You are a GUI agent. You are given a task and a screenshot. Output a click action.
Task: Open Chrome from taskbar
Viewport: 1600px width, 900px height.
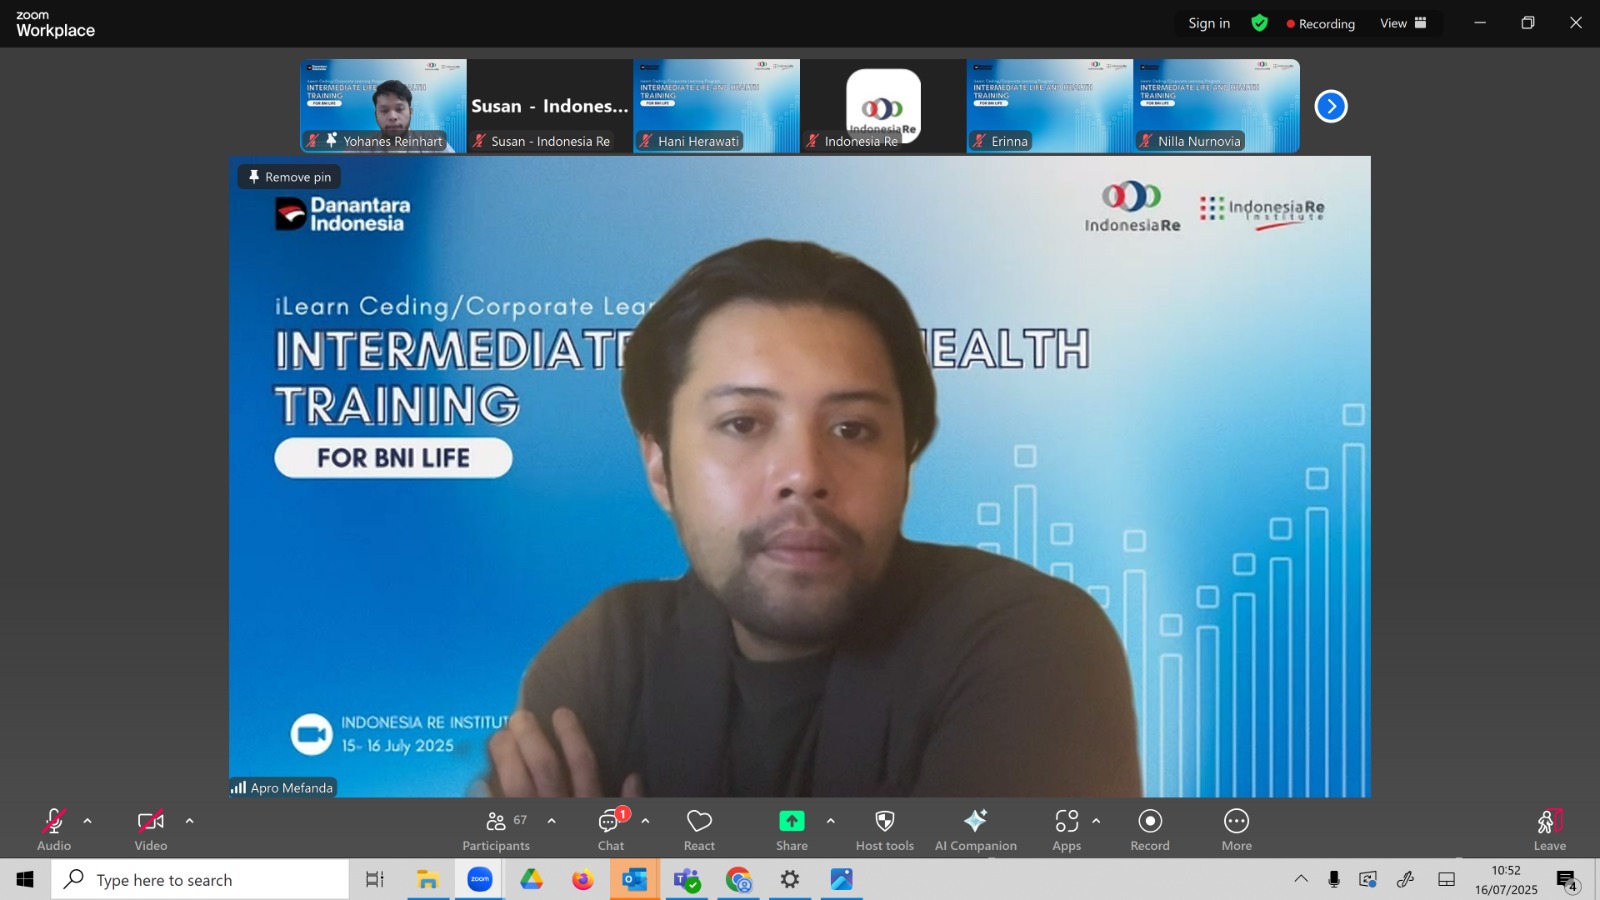739,880
